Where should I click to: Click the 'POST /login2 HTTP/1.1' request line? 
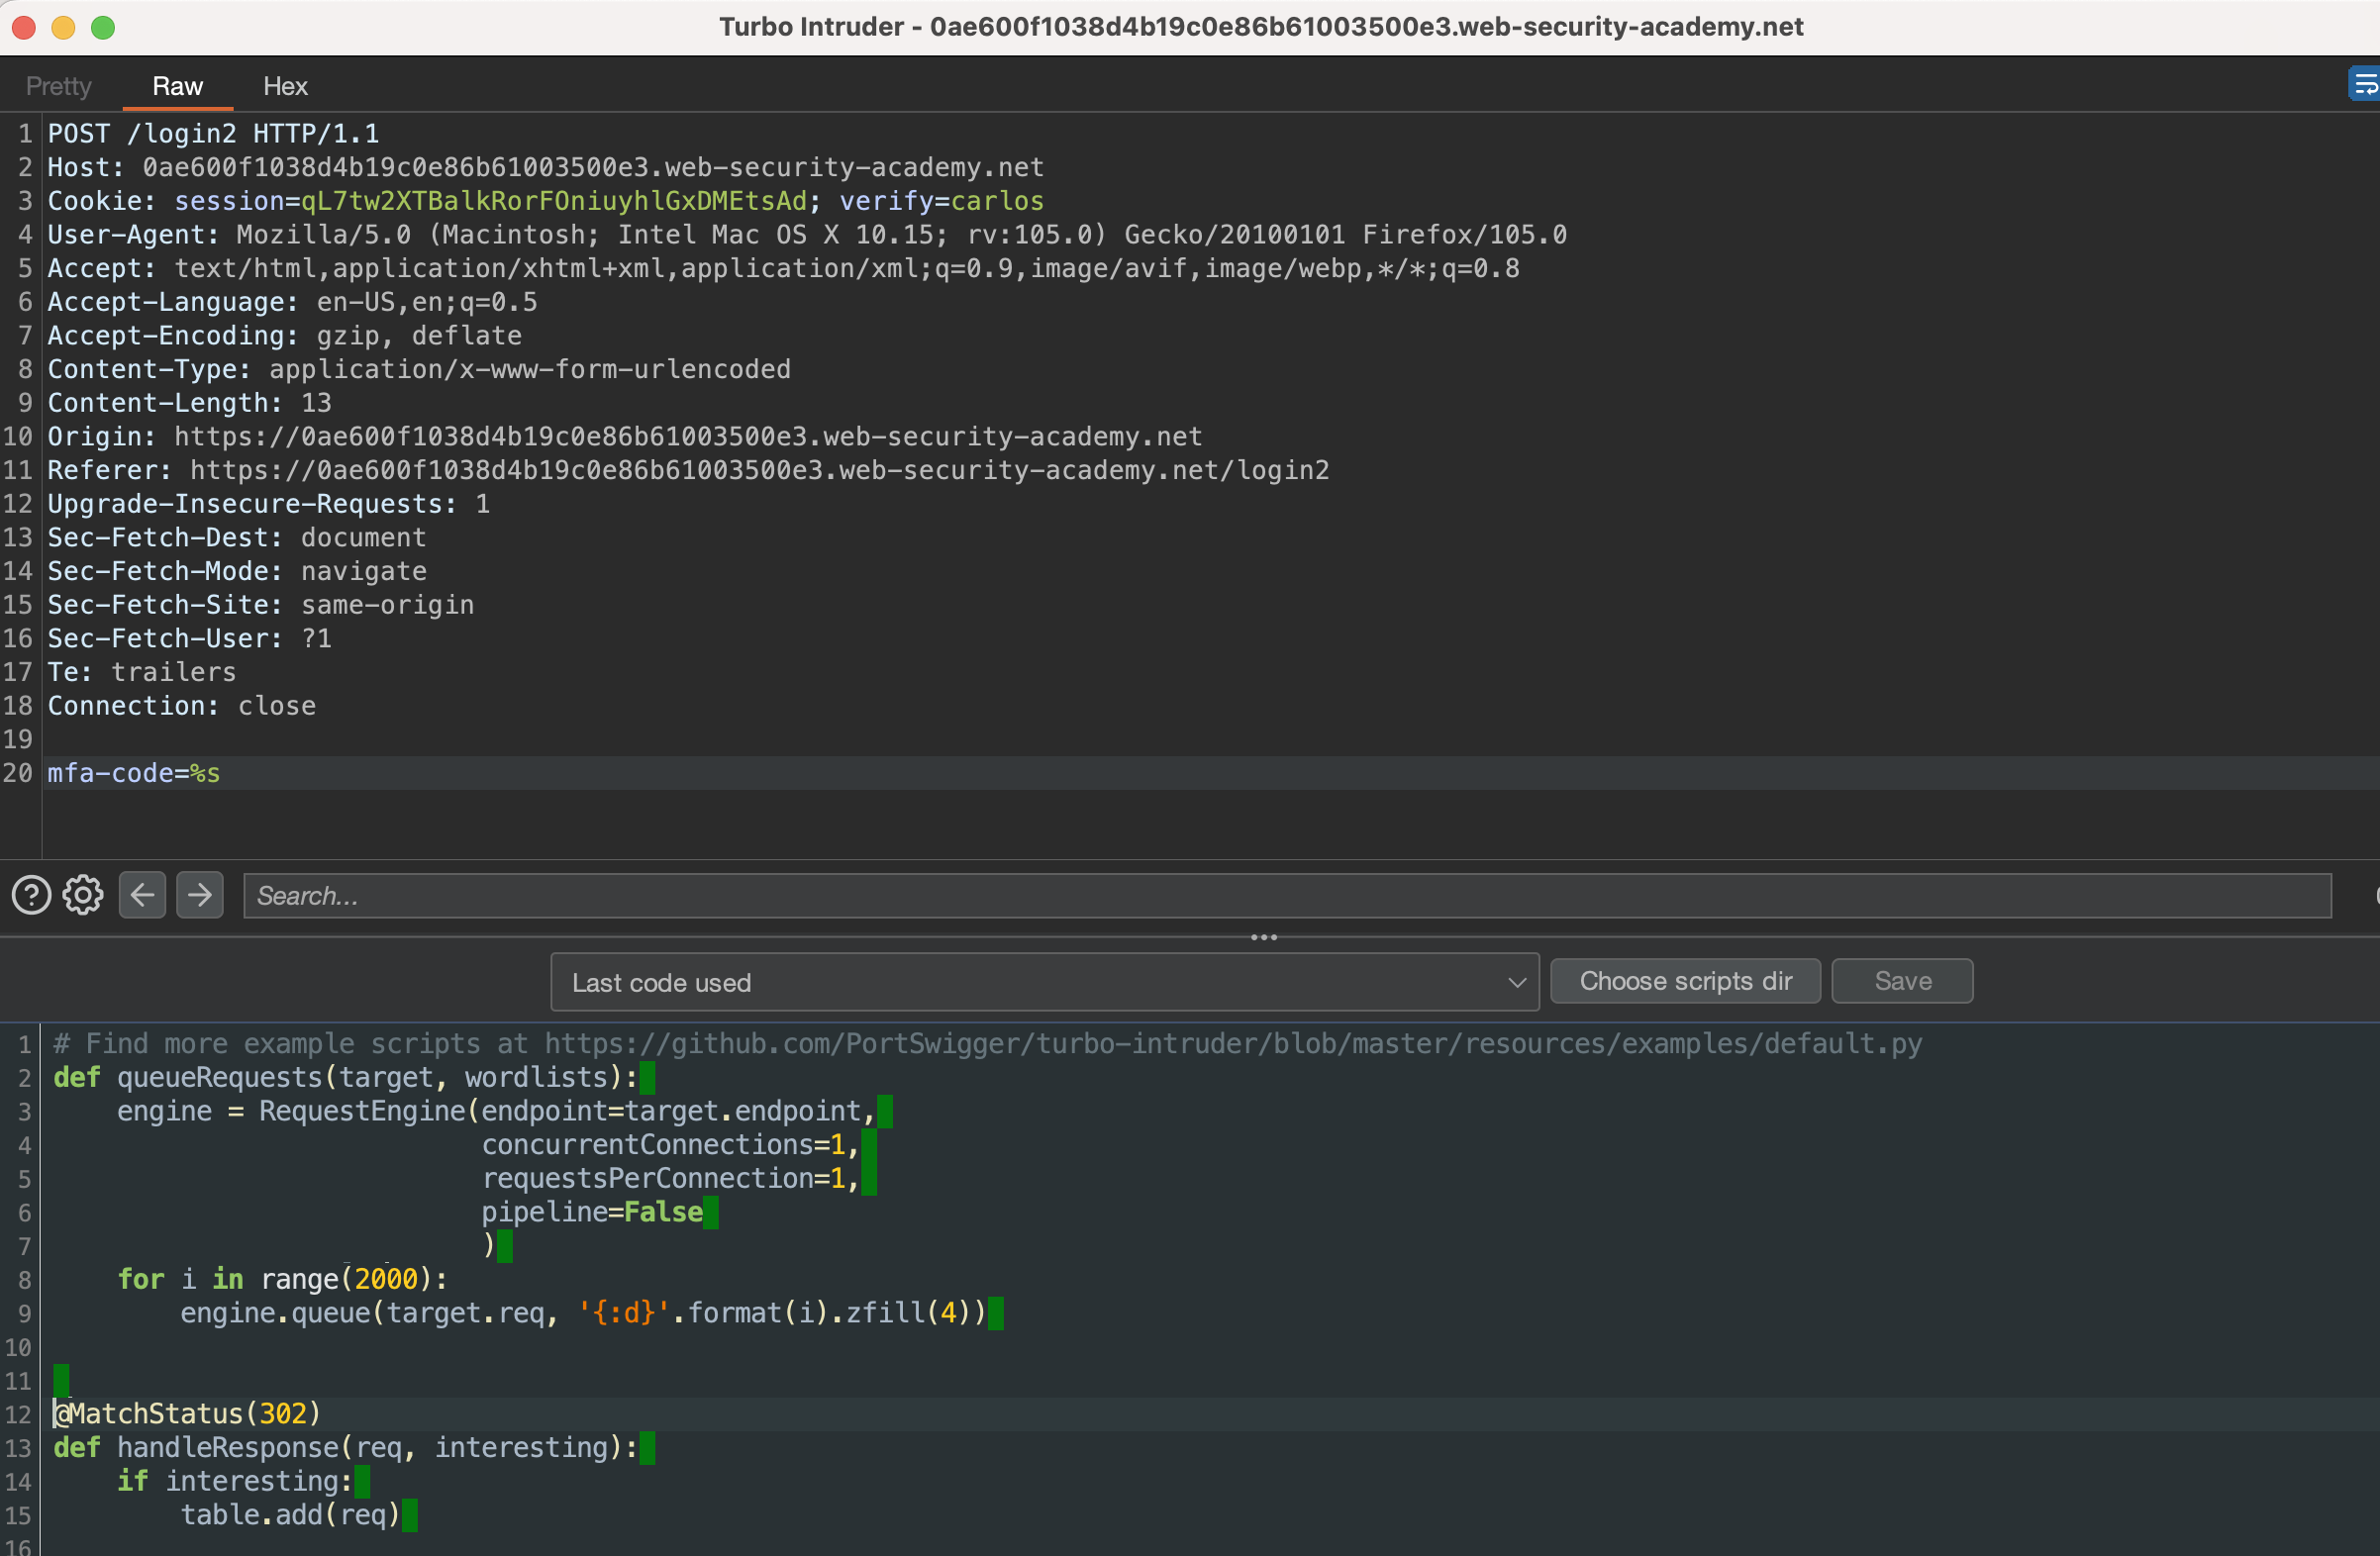coord(214,134)
